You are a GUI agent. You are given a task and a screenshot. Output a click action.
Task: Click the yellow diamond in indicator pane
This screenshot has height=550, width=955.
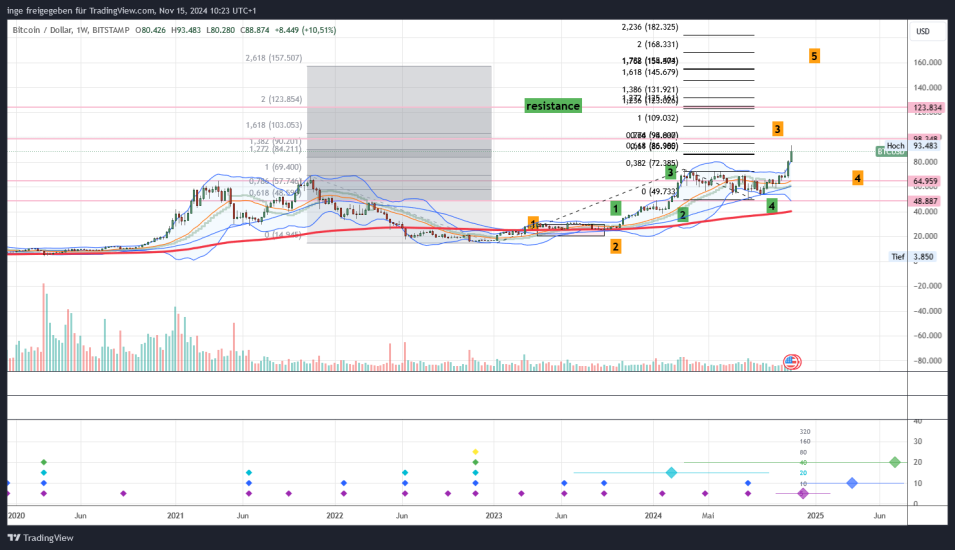[x=476, y=452]
